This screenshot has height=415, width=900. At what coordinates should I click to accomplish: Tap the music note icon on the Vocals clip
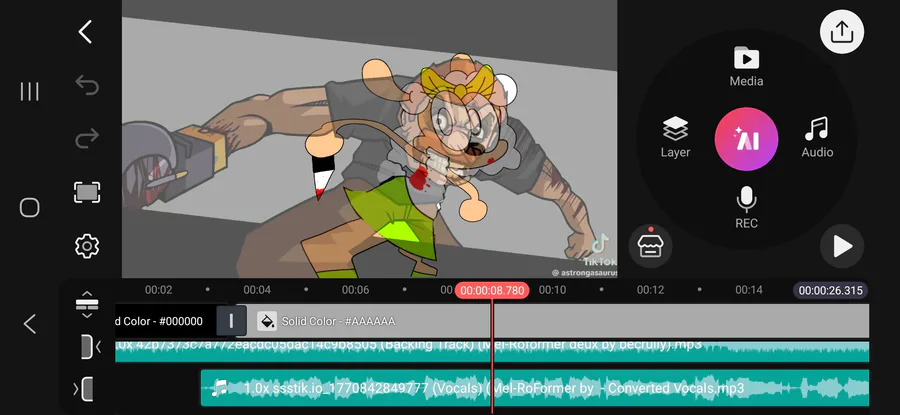(x=219, y=389)
